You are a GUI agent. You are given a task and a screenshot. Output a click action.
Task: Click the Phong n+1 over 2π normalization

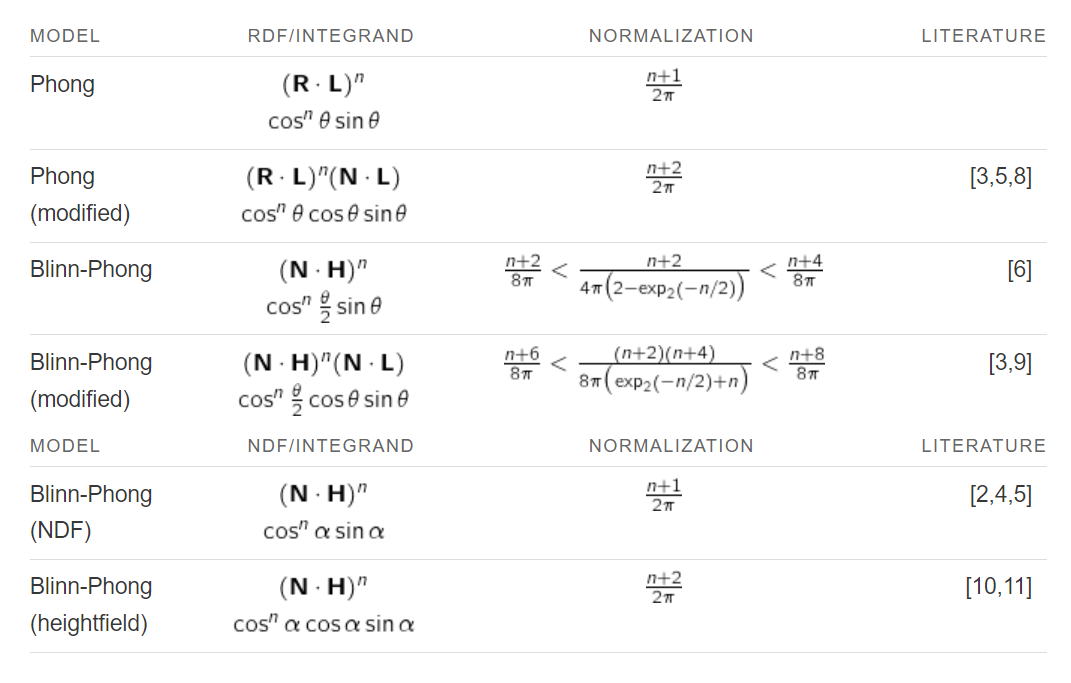click(663, 85)
